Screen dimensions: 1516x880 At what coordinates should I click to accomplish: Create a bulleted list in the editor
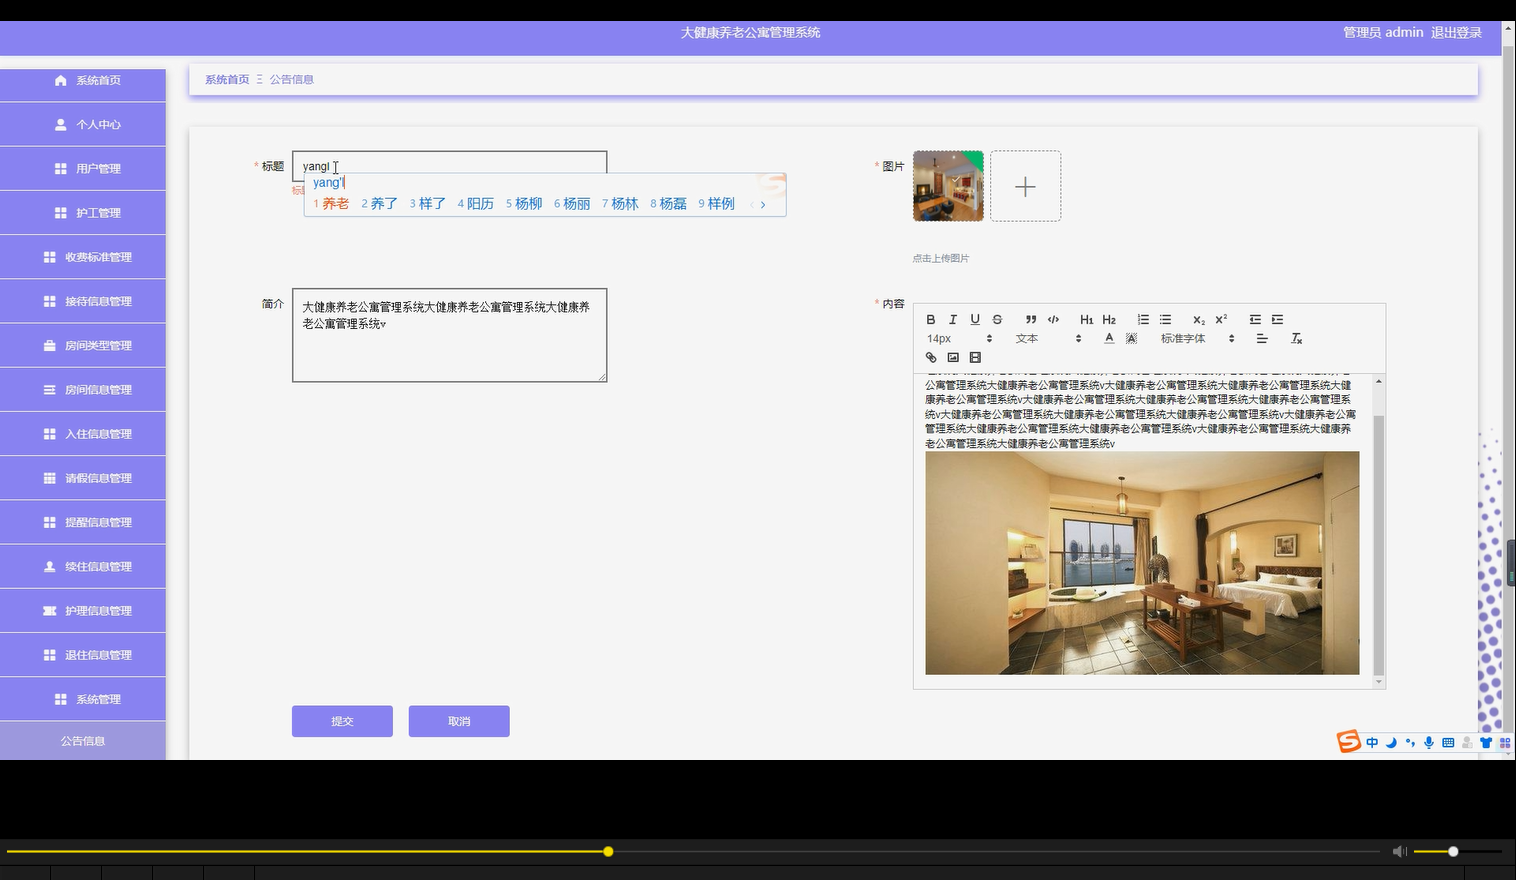click(1165, 320)
